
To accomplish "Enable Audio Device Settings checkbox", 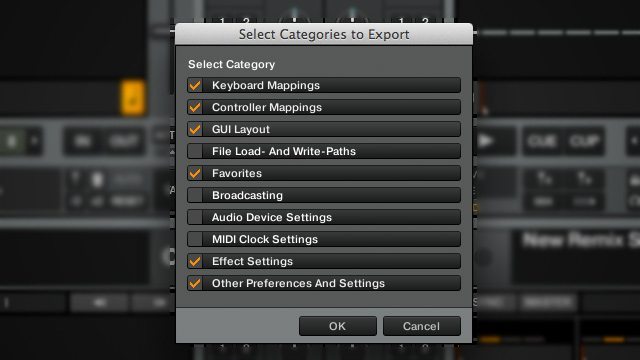I will 195,218.
